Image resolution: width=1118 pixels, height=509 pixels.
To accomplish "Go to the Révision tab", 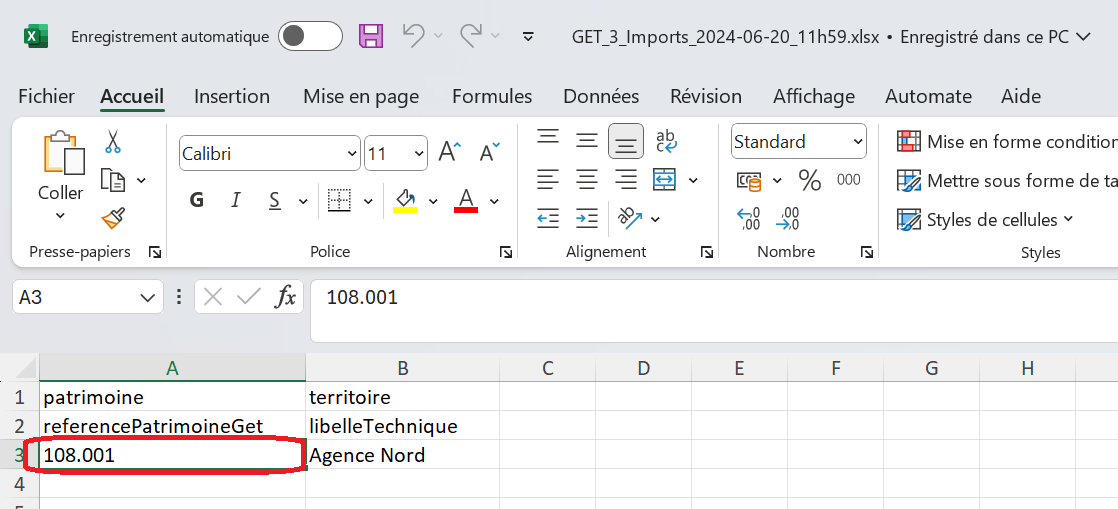I will point(706,96).
